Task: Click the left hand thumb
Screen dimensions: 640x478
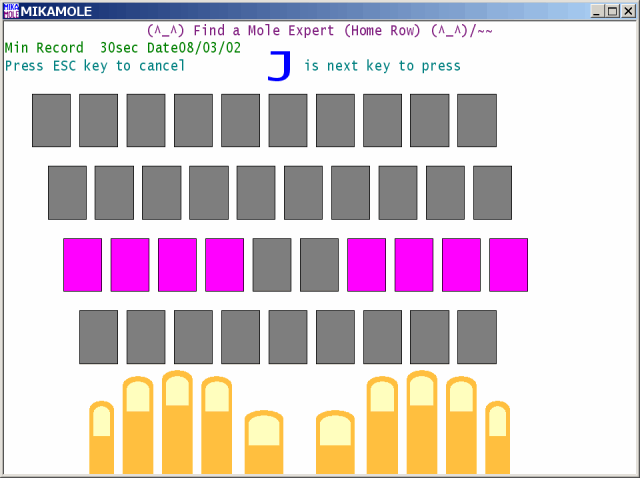Action: point(264,442)
